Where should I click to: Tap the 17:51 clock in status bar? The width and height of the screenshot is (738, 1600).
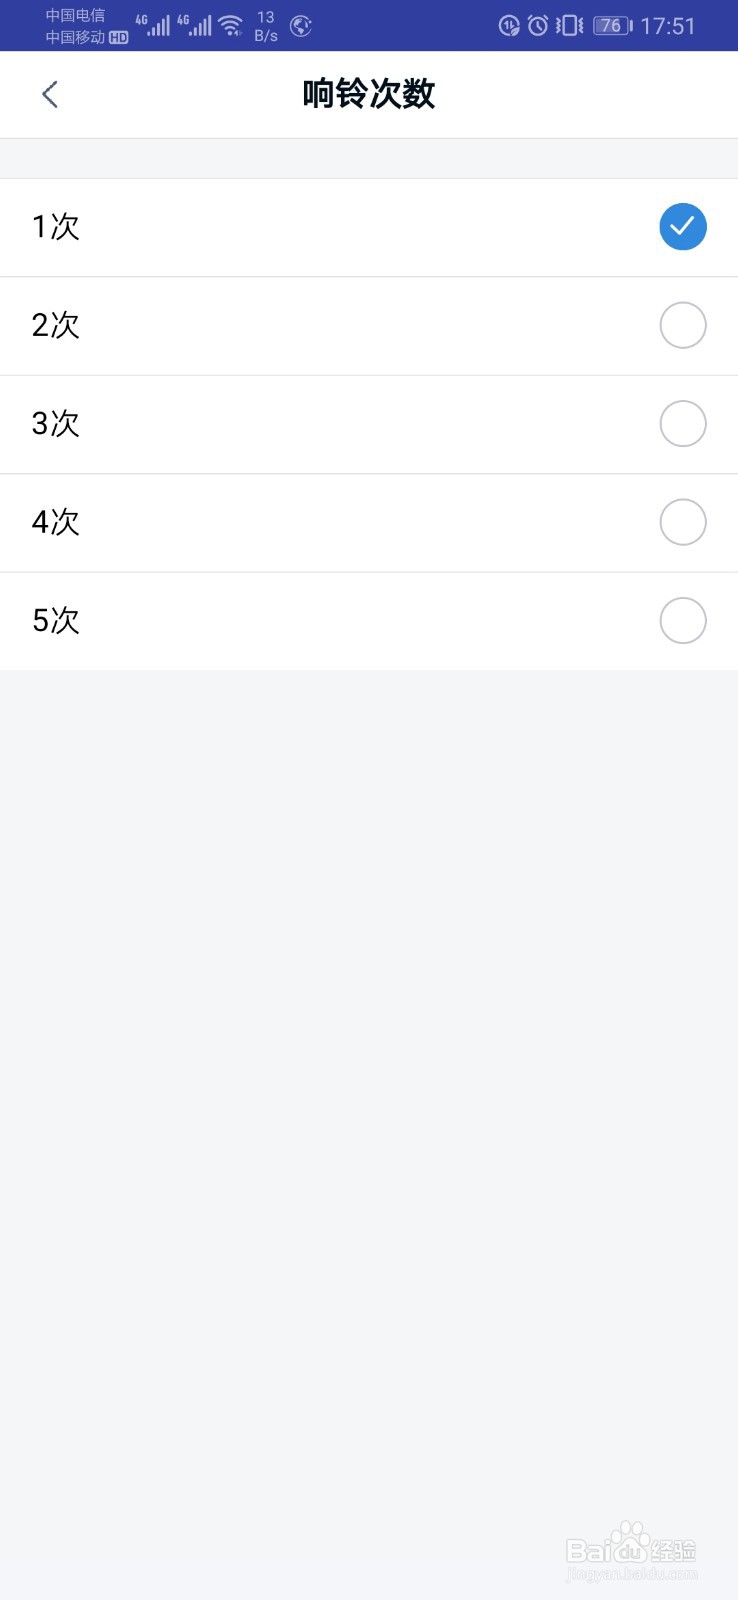668,26
